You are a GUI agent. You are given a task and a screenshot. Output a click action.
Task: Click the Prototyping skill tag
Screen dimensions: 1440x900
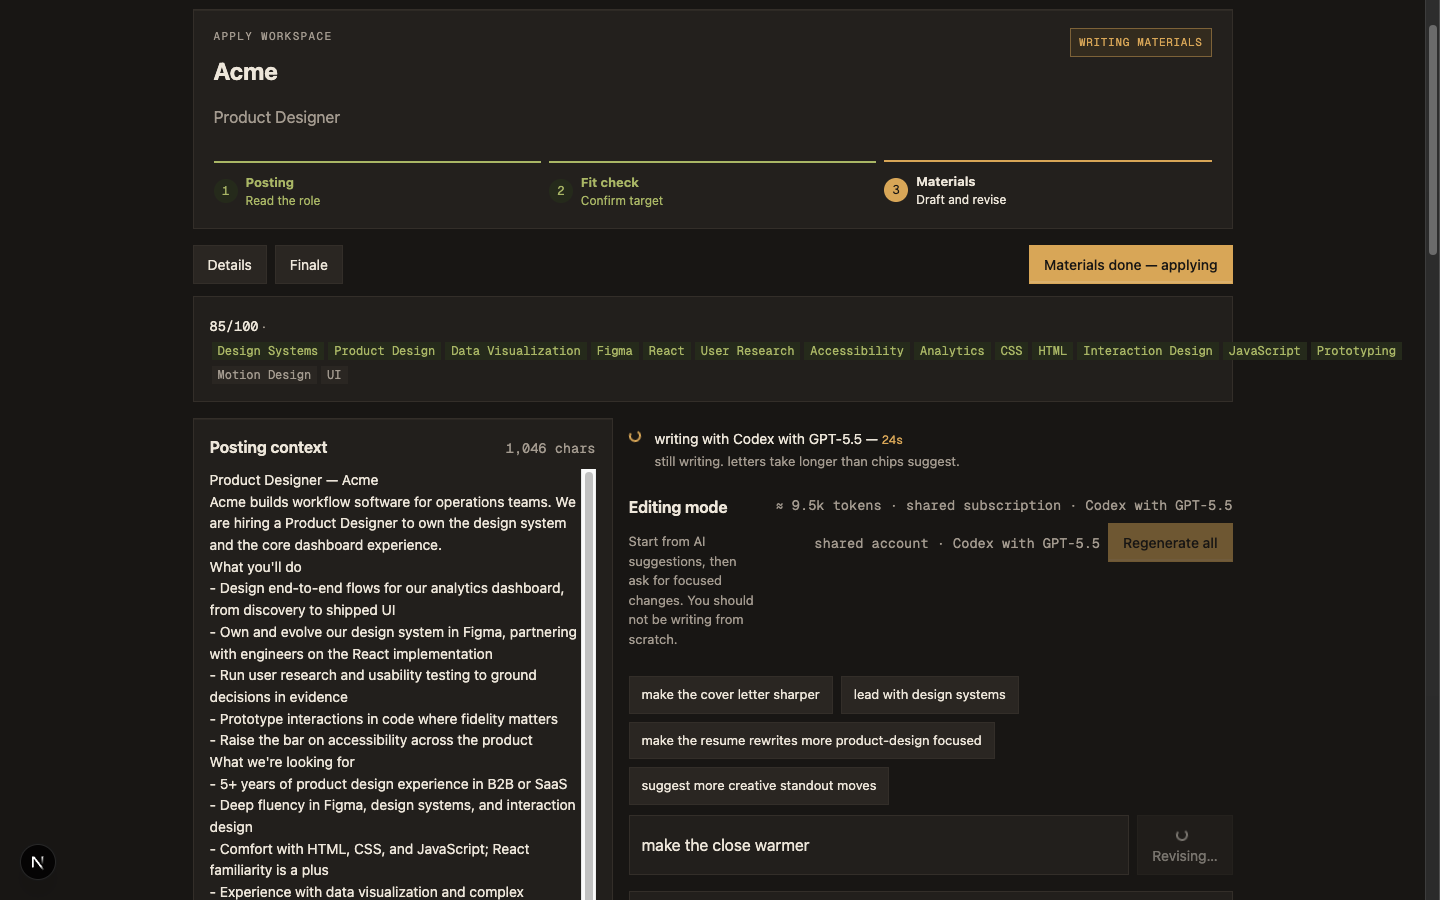pyautogui.click(x=1356, y=351)
